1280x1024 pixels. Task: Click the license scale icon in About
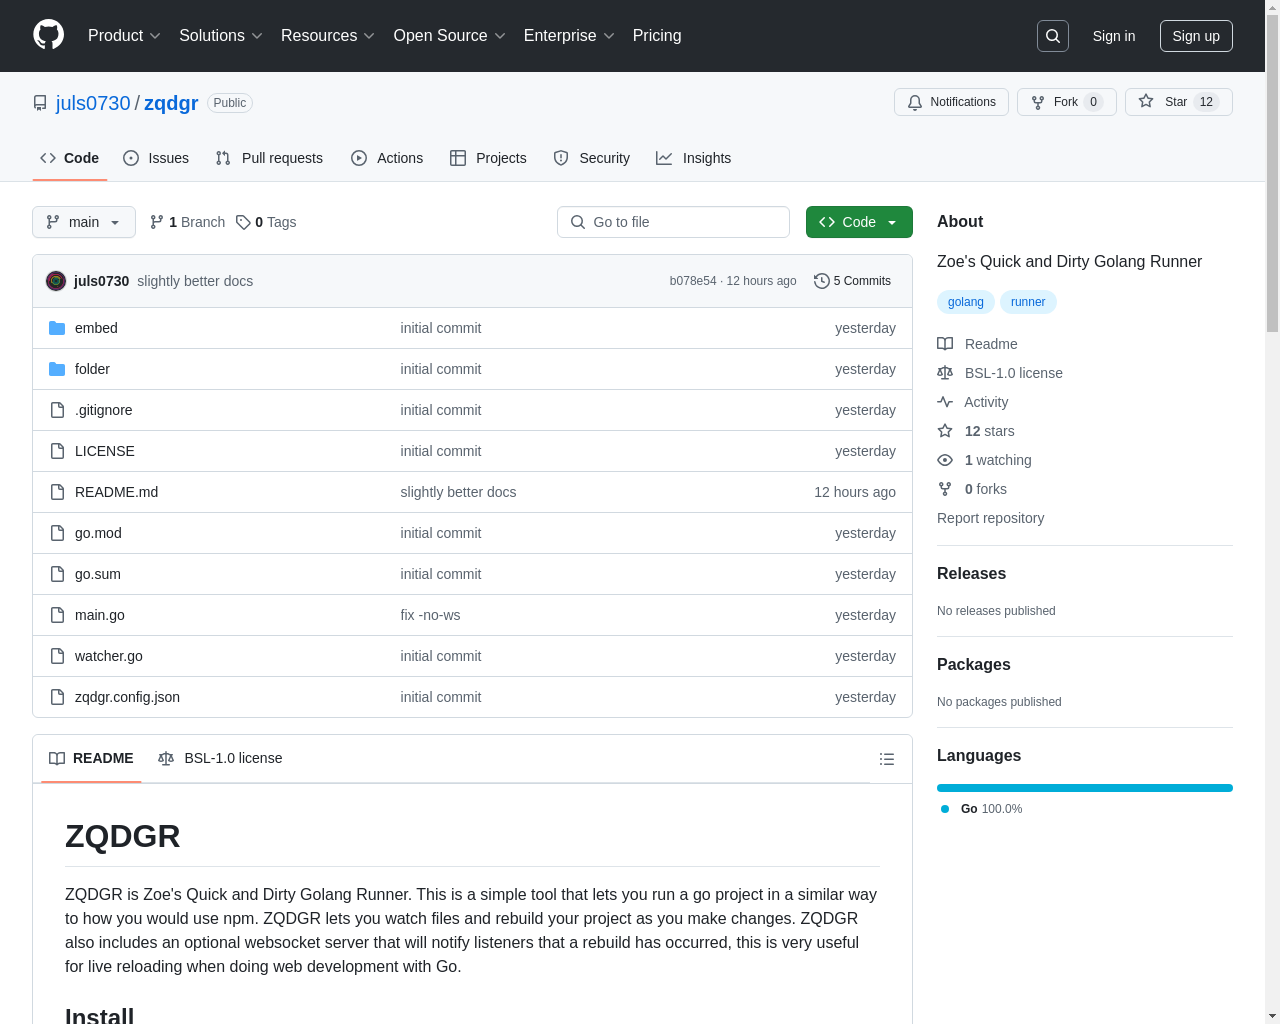[x=945, y=373]
